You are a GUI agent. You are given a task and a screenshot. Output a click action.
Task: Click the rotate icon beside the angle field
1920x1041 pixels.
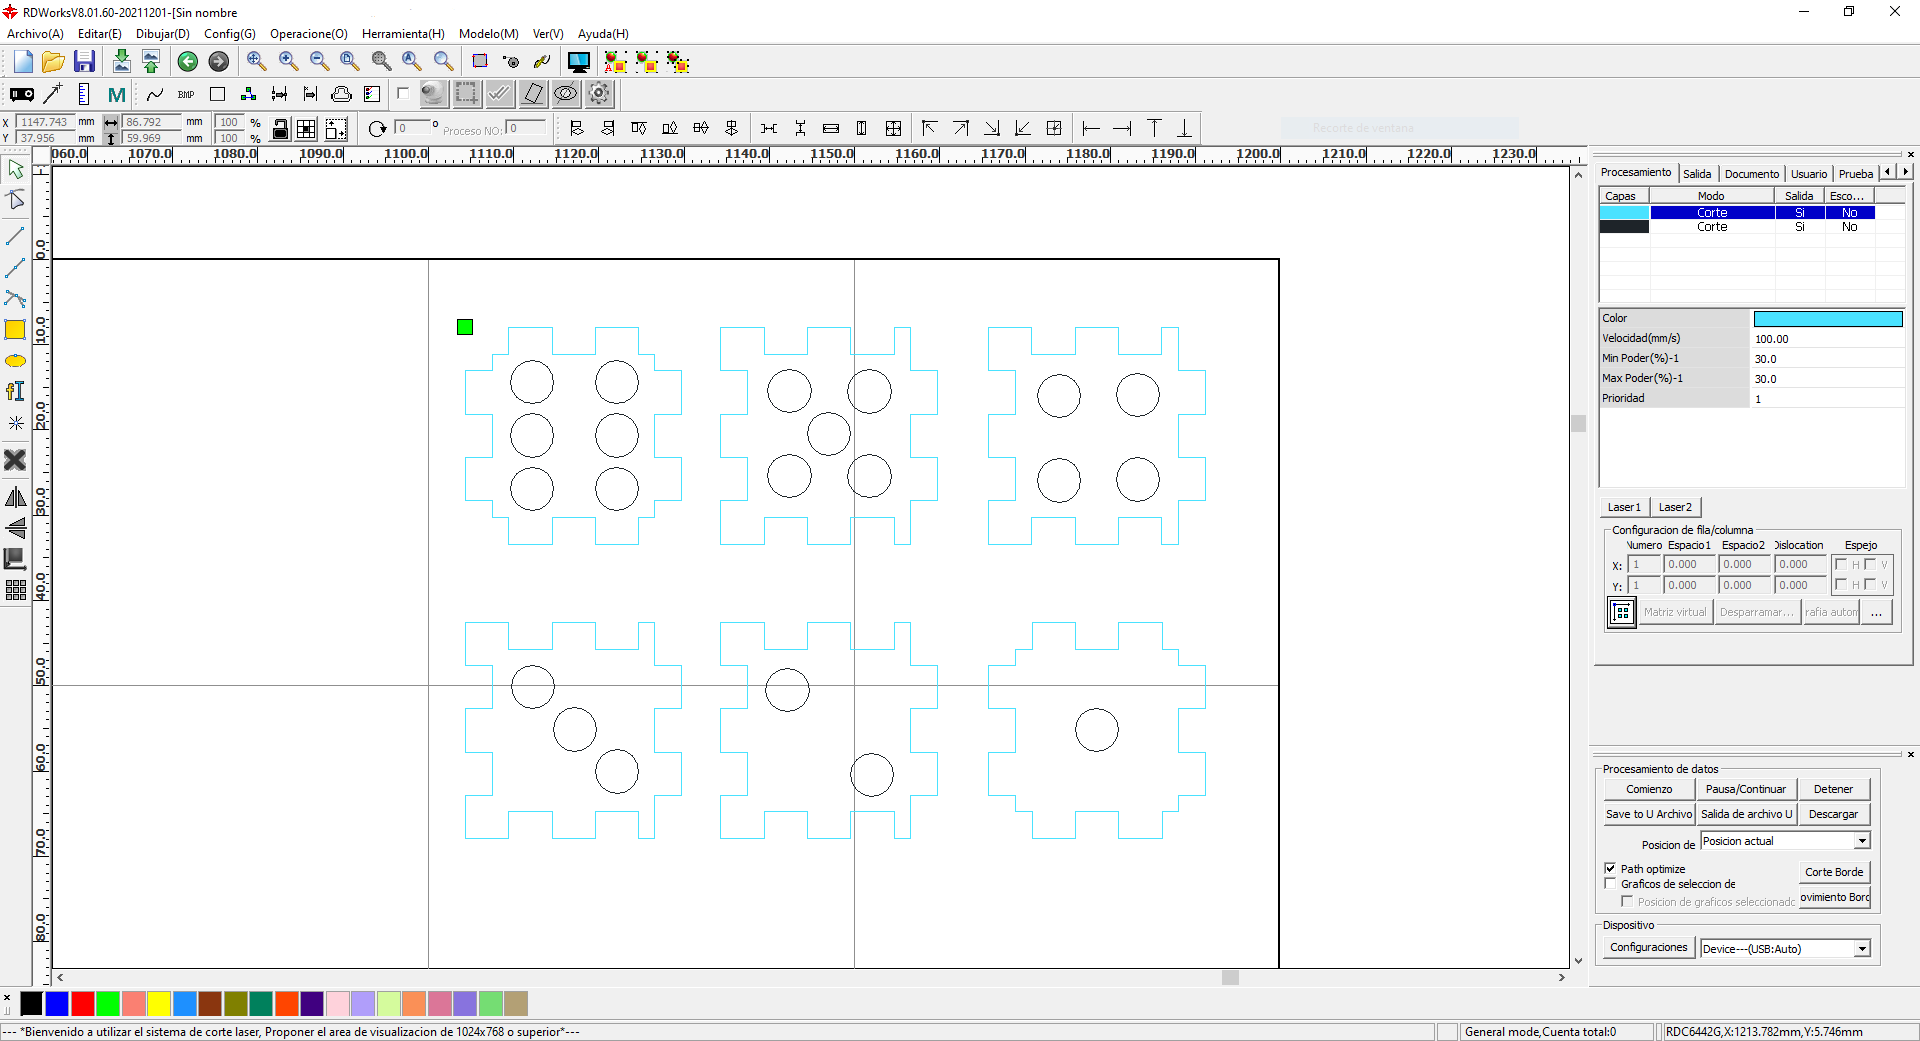(x=377, y=128)
